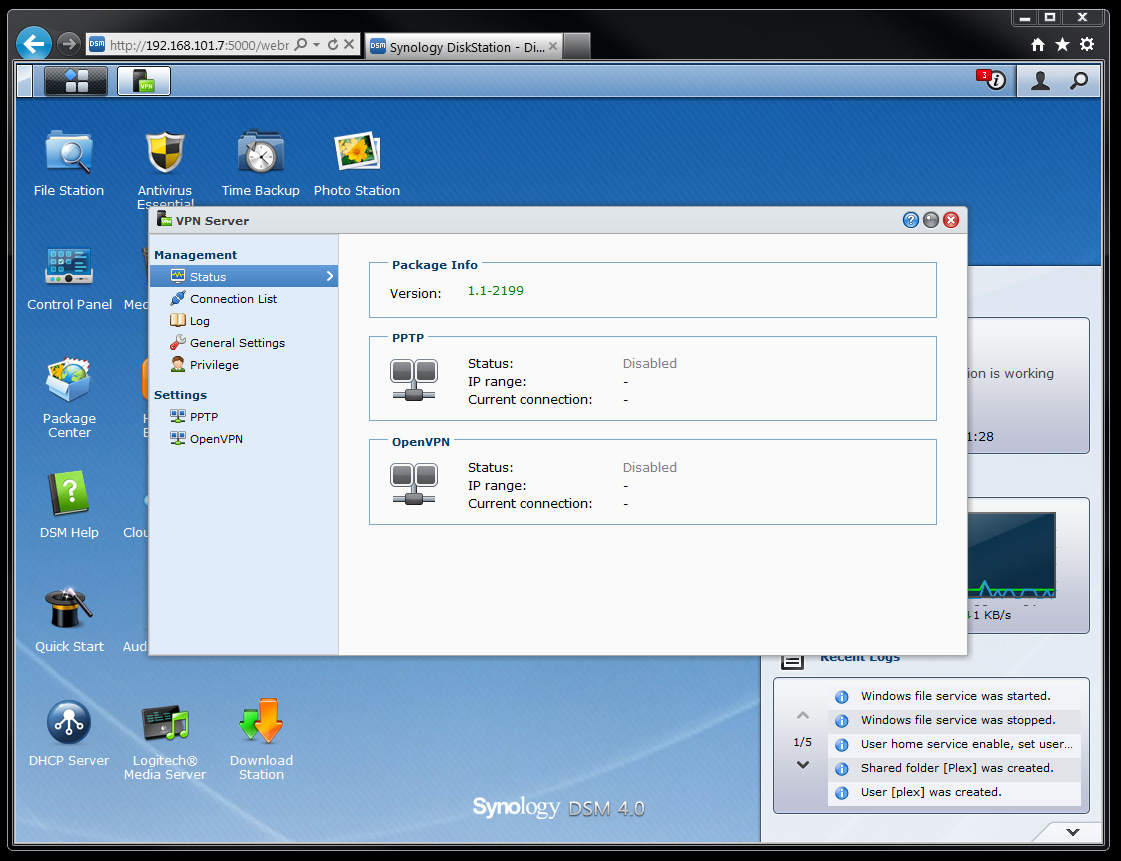Go to browser home page

tap(1038, 45)
